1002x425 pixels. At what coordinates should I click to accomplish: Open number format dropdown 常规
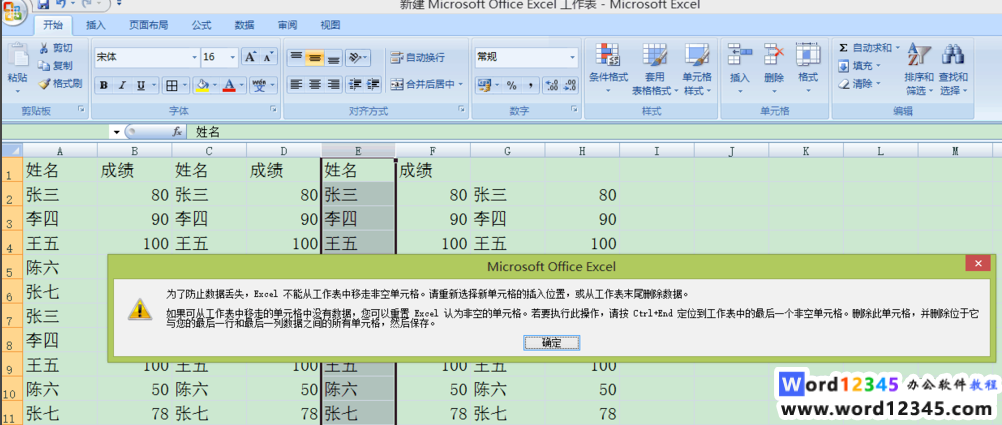tap(573, 57)
